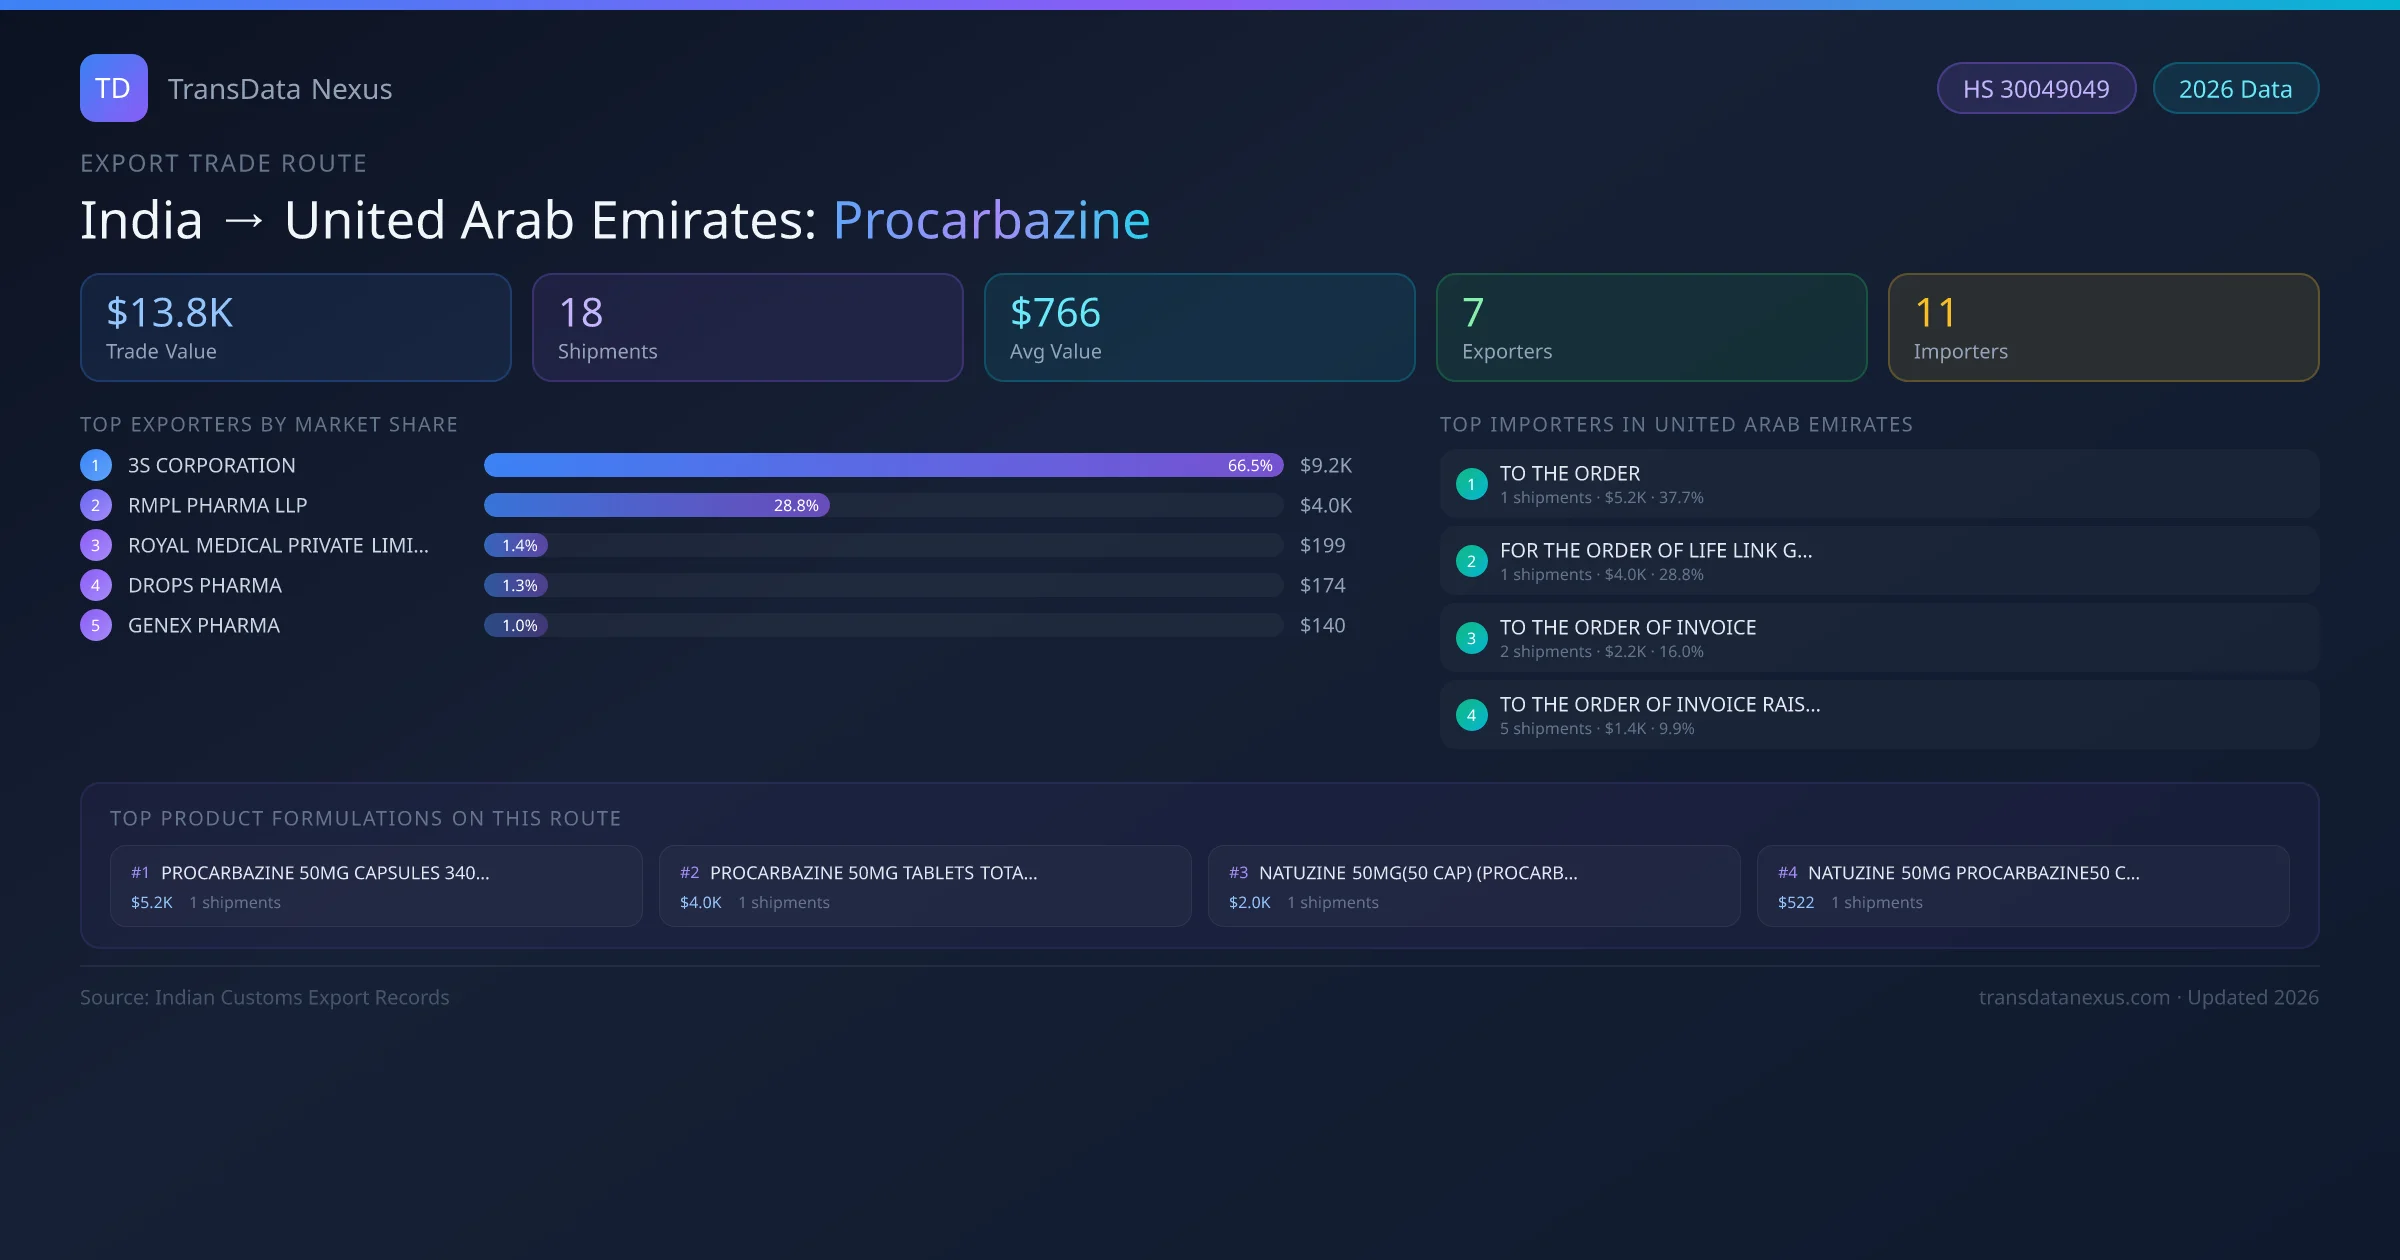Viewport: 2400px width, 1260px height.
Task: Click the TD logo icon
Action: [113, 88]
